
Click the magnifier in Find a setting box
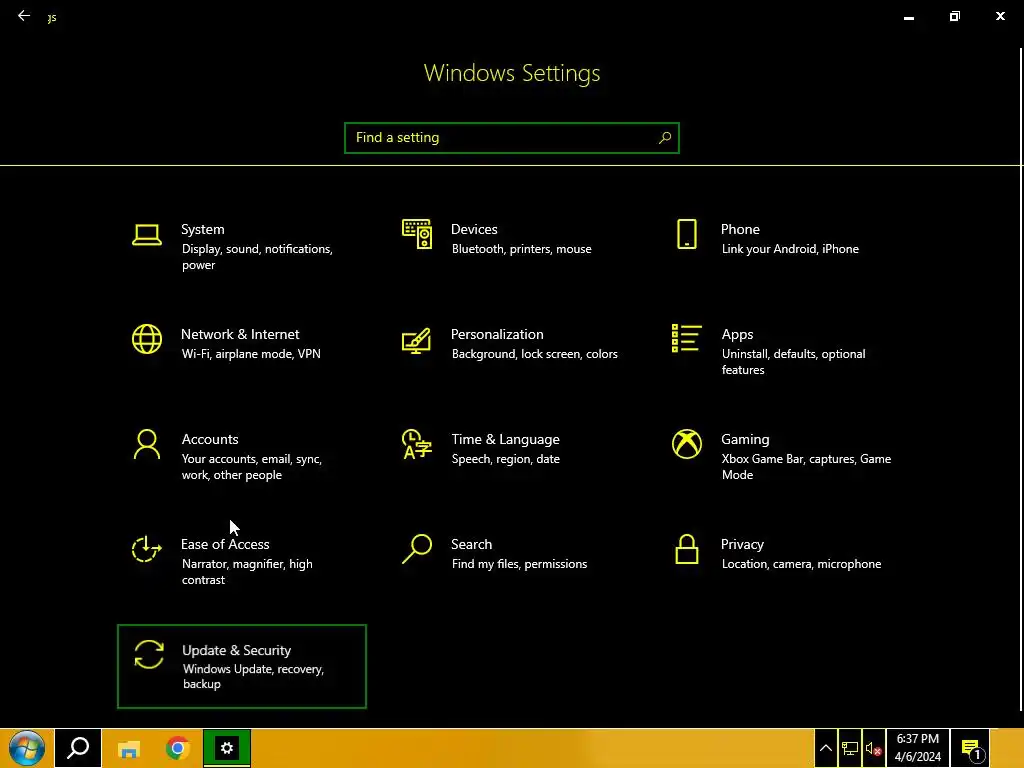tap(665, 138)
